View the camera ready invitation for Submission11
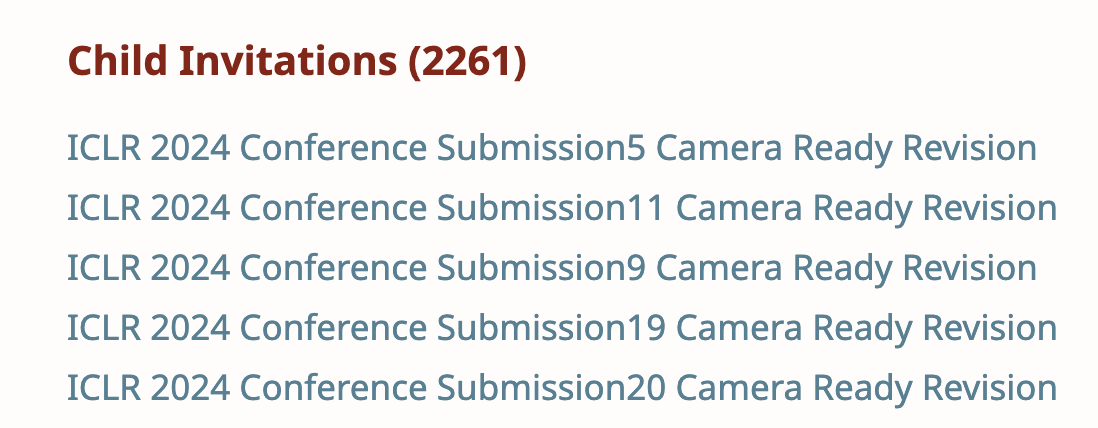The width and height of the screenshot is (1098, 428). click(x=561, y=208)
